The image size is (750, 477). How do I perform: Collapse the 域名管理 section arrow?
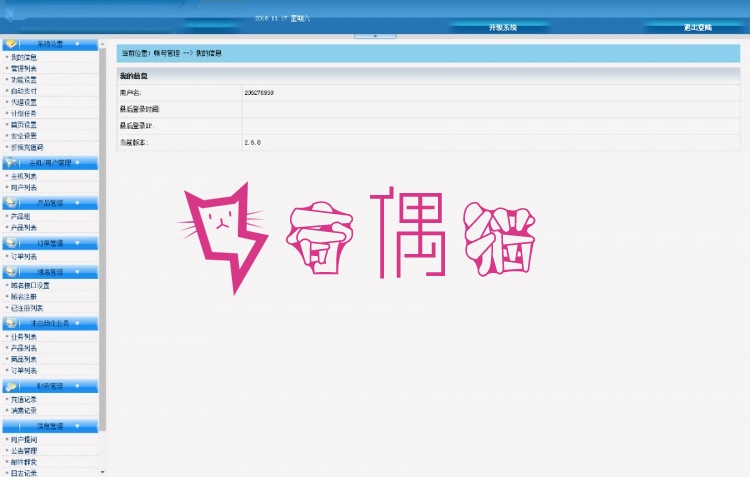pyautogui.click(x=77, y=272)
